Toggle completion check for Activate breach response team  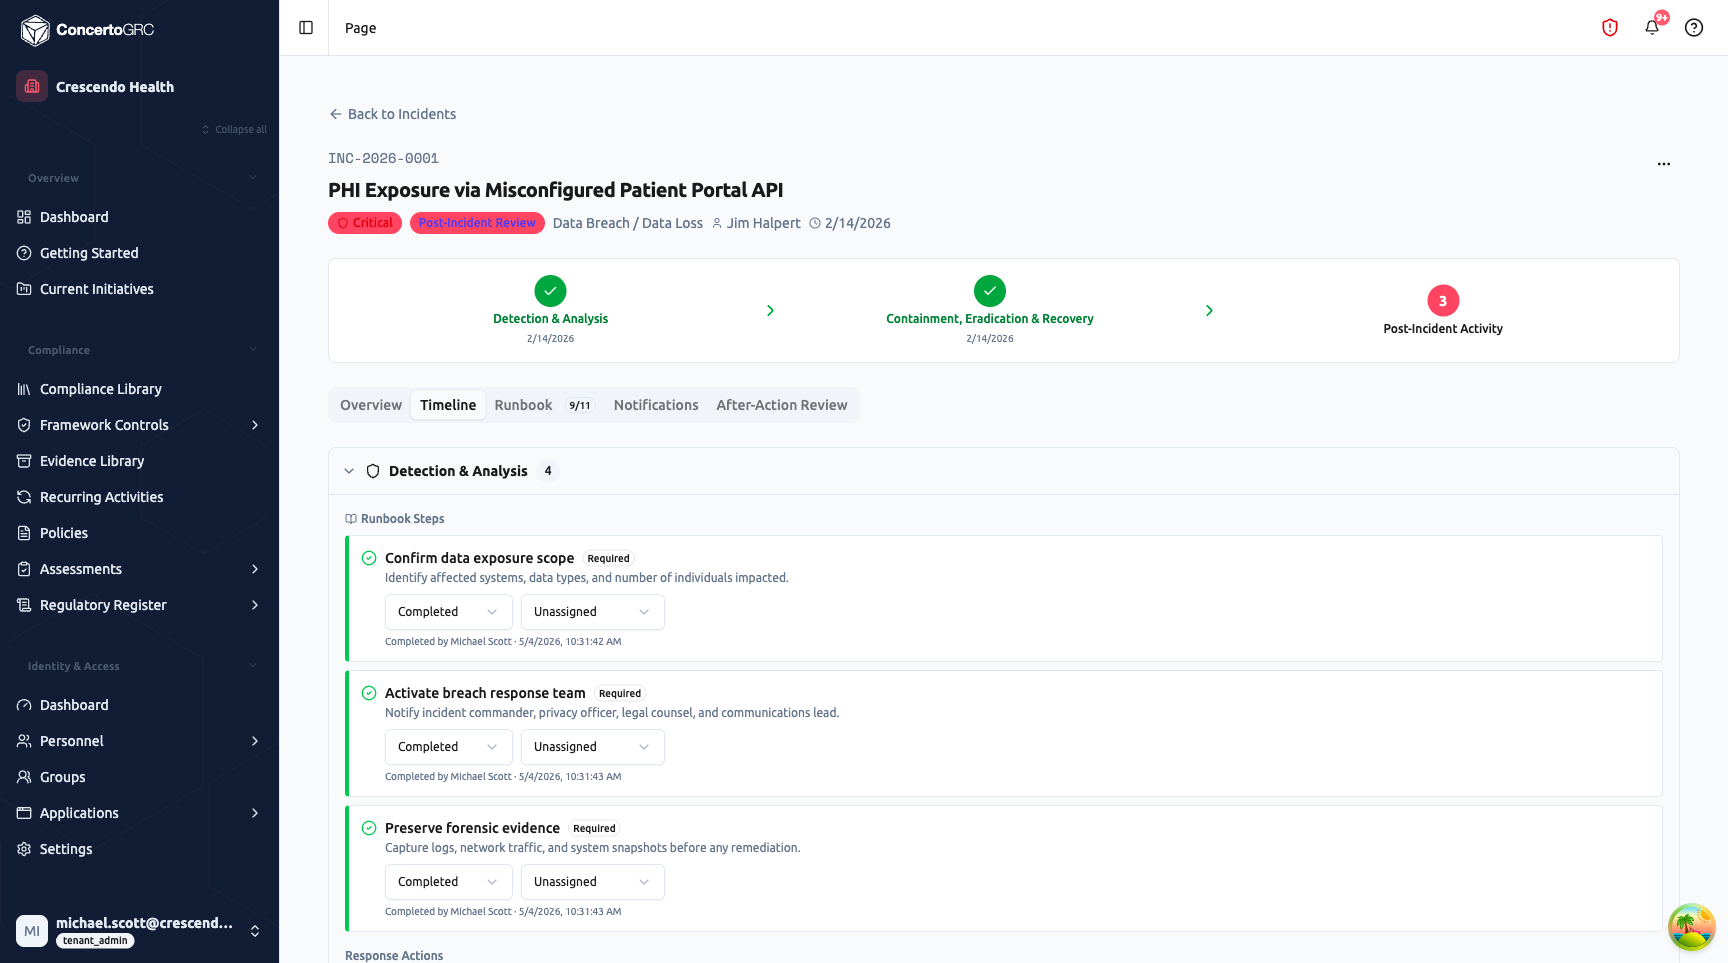[x=369, y=693]
